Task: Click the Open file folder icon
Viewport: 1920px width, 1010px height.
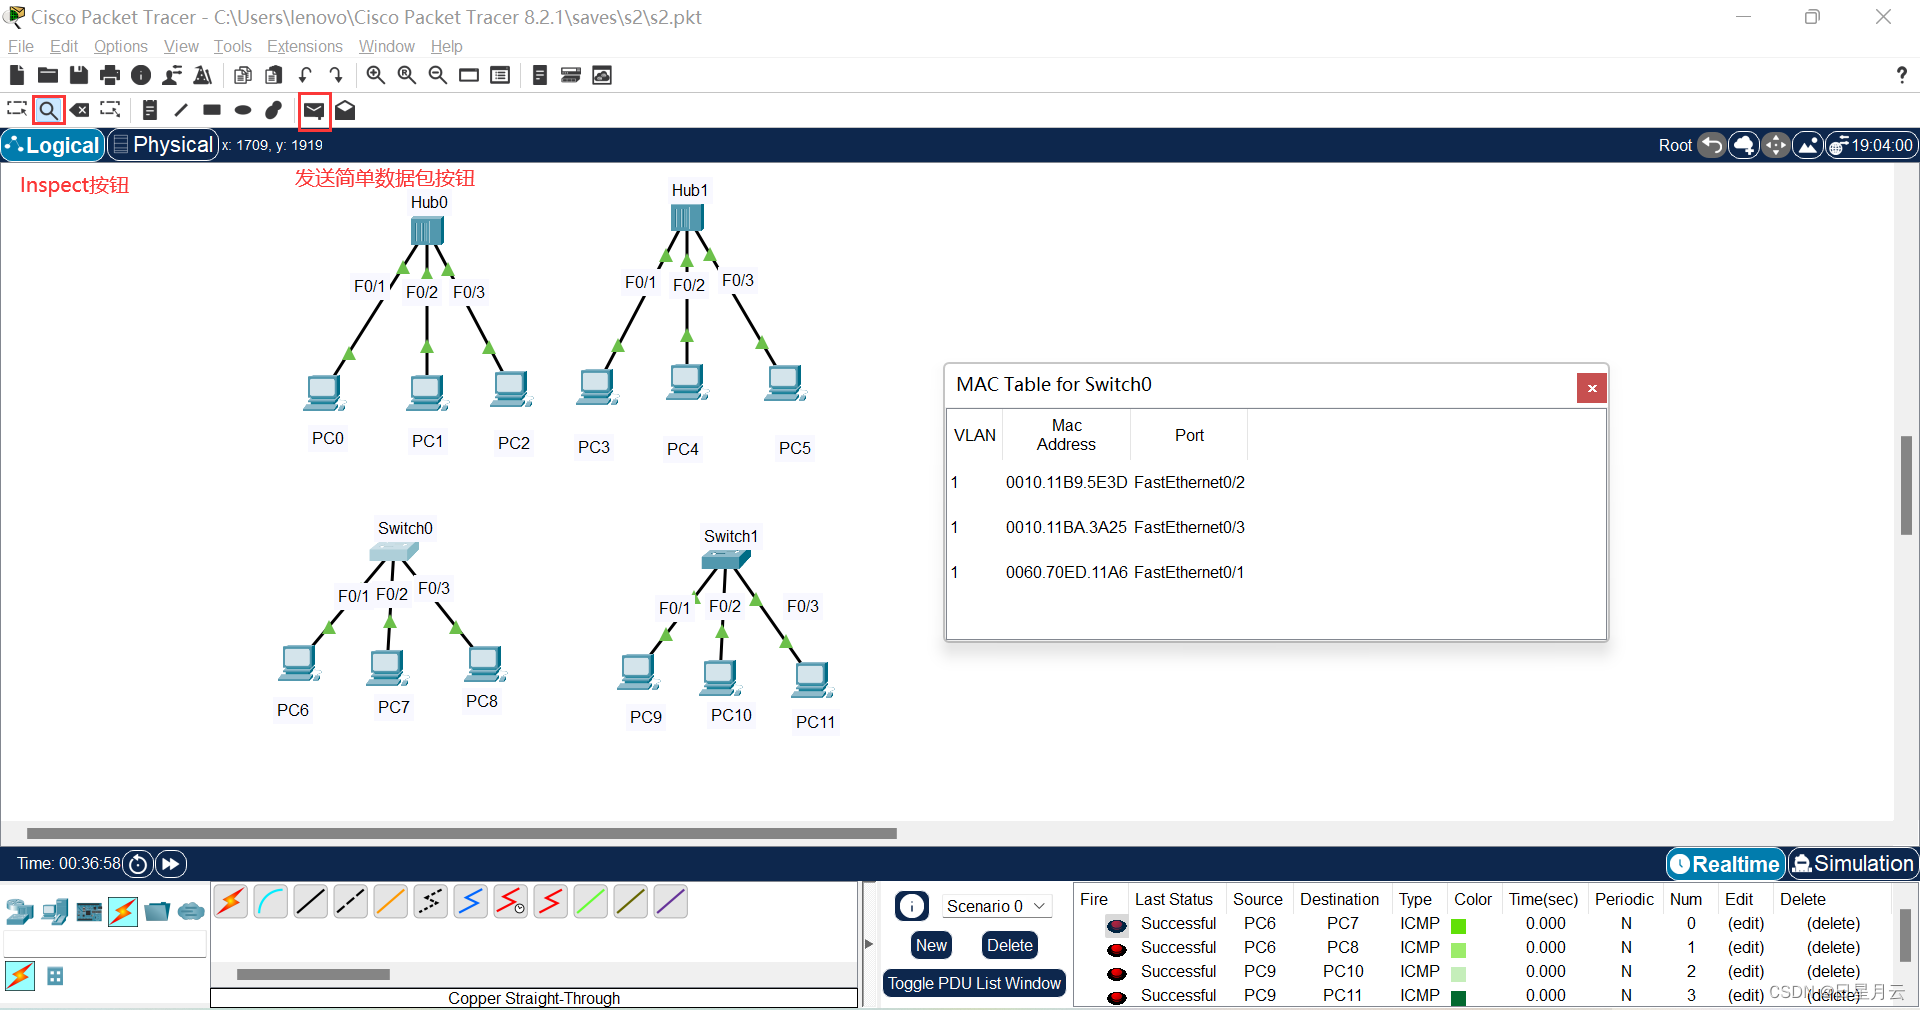Action: pos(47,75)
